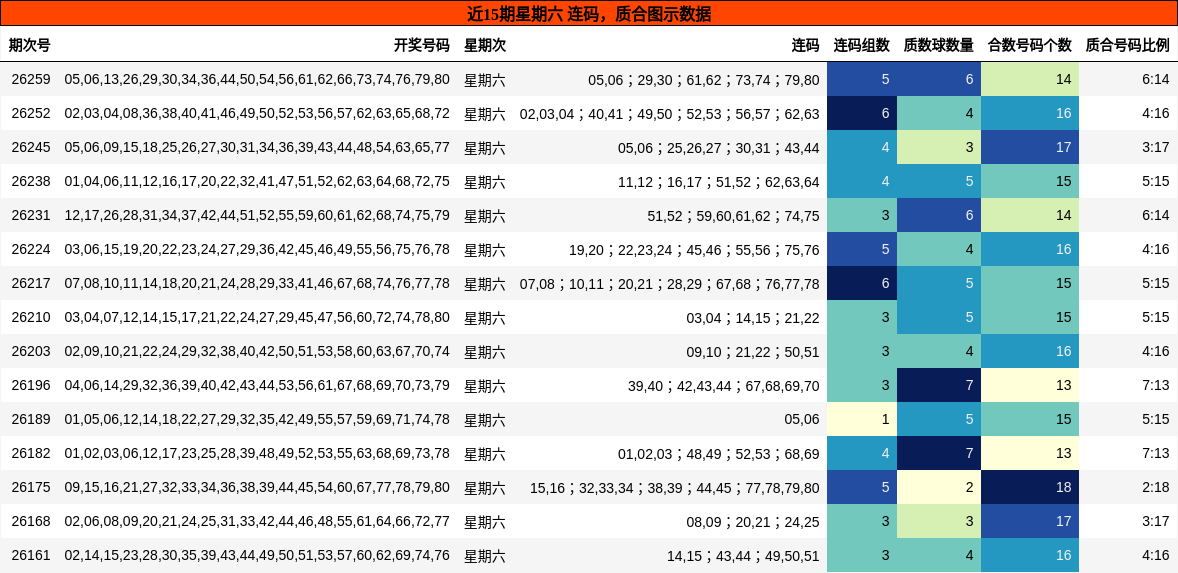Click ratio 6:14 in row 26259
Screen dimensions: 1178x573
pos(1155,80)
